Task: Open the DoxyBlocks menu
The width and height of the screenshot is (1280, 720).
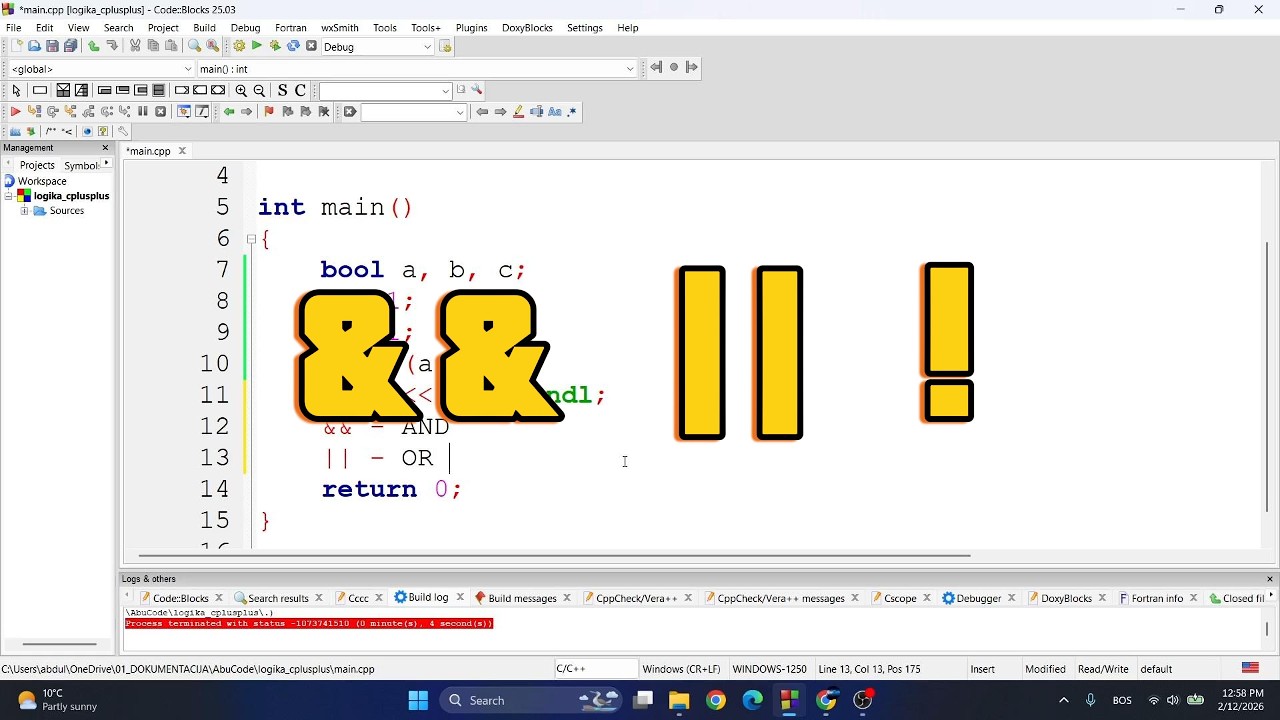Action: click(x=527, y=27)
